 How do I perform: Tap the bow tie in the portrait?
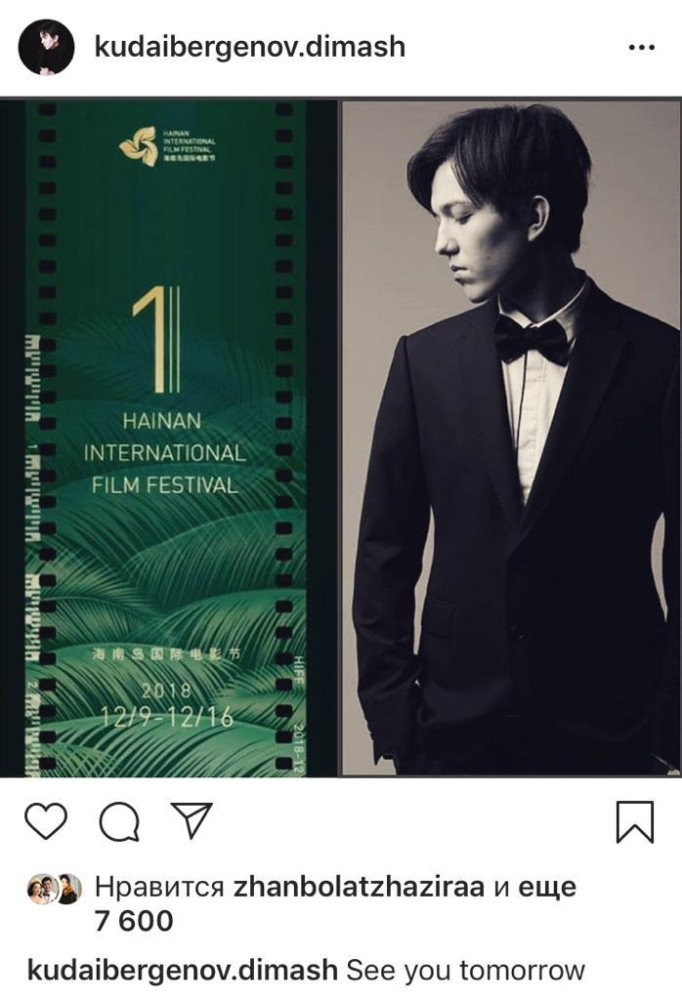point(532,339)
